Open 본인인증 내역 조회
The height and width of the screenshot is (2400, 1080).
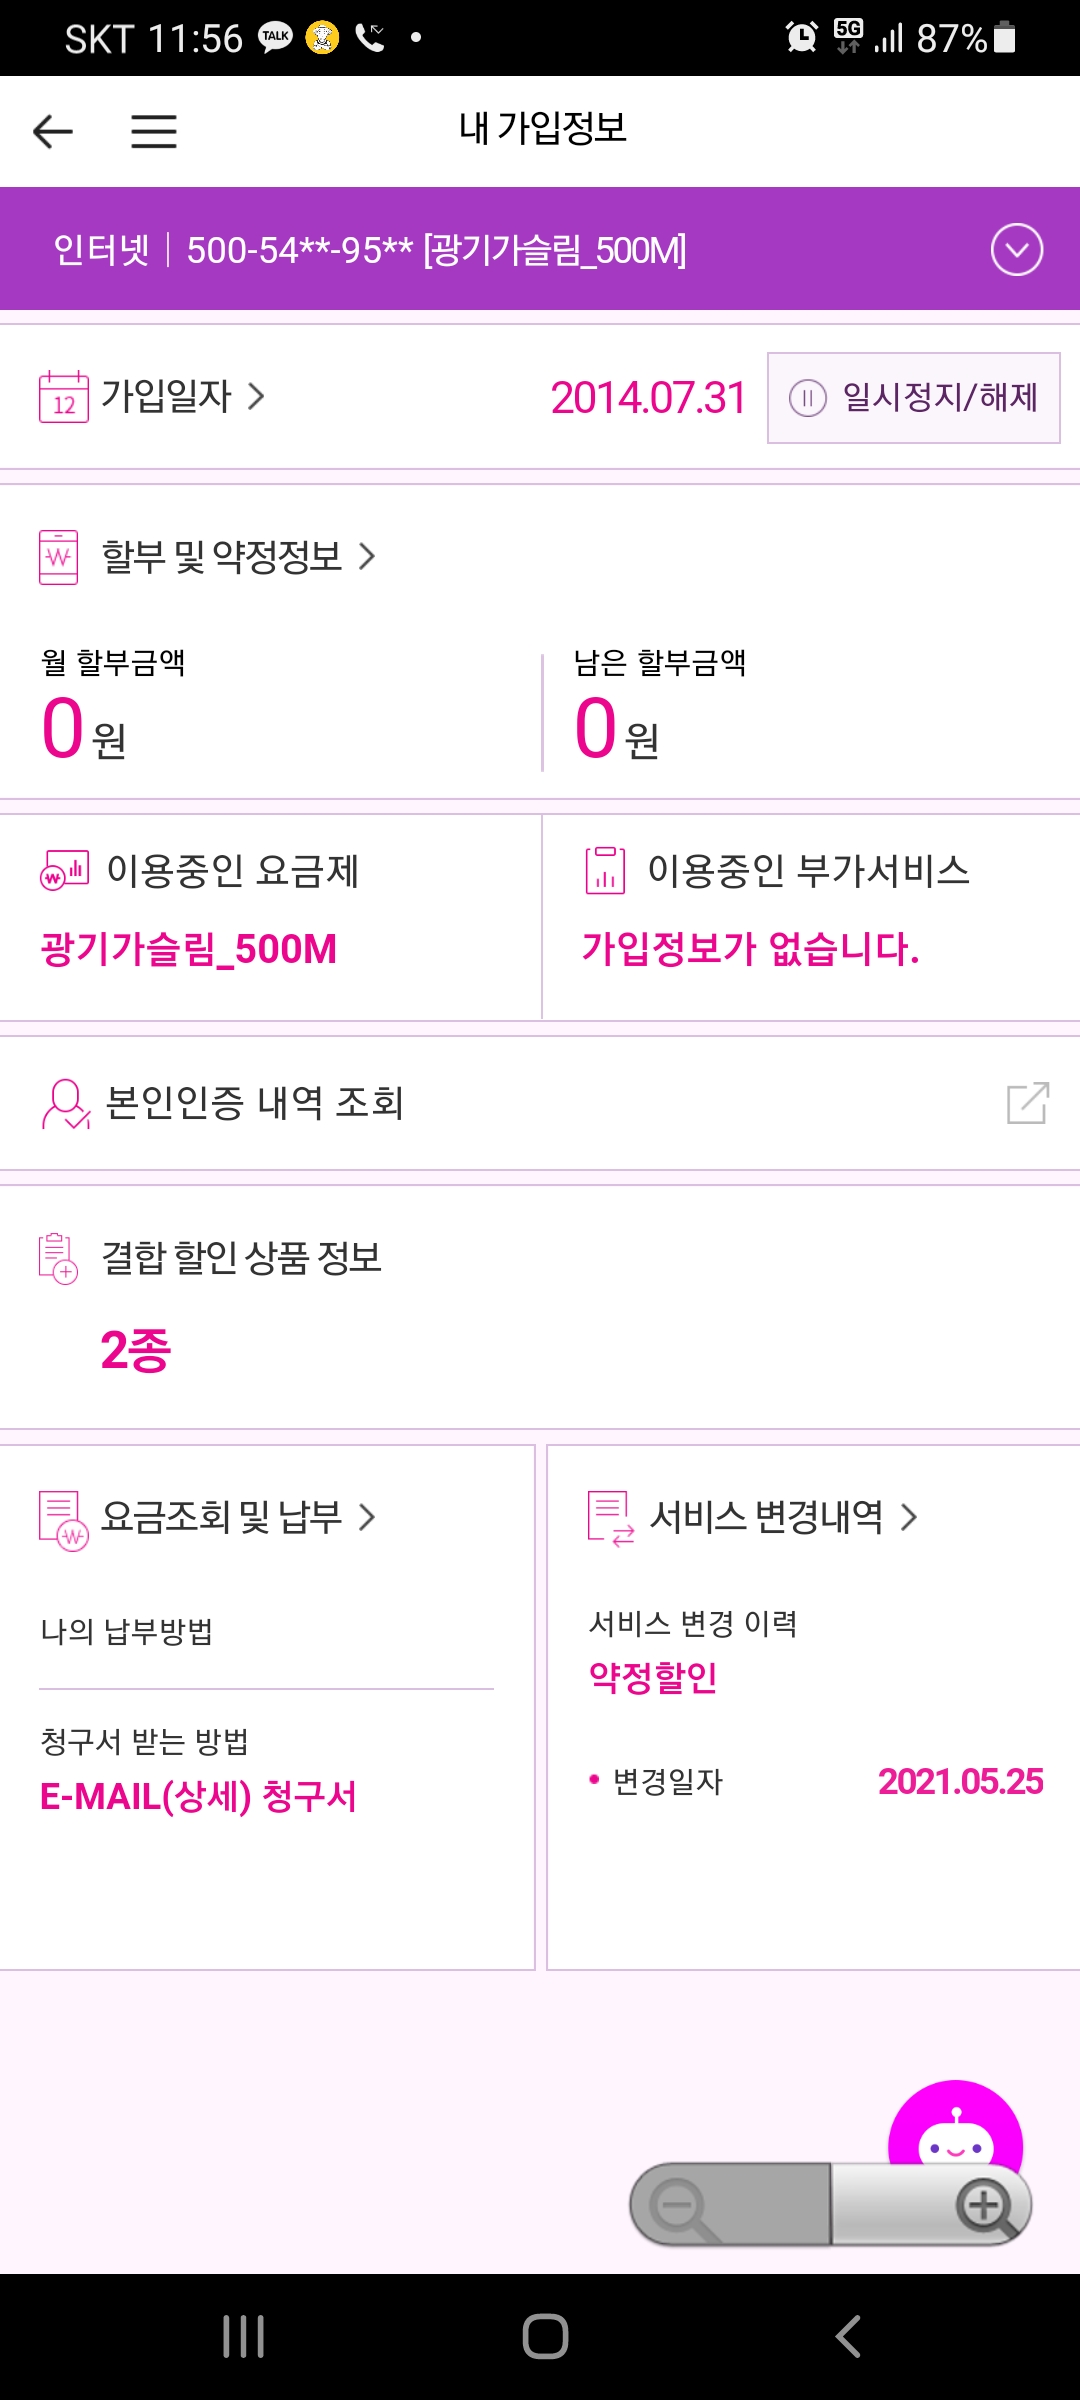click(254, 1103)
